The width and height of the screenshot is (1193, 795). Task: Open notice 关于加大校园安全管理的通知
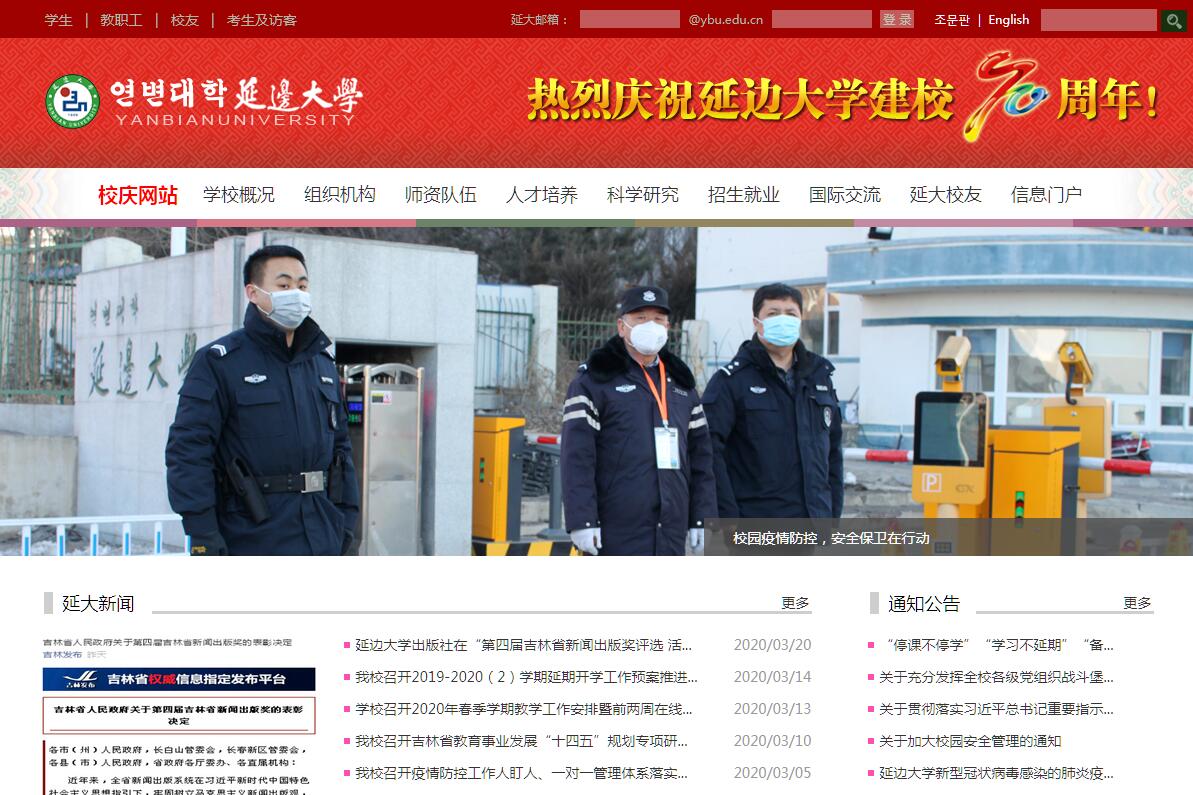(x=969, y=741)
